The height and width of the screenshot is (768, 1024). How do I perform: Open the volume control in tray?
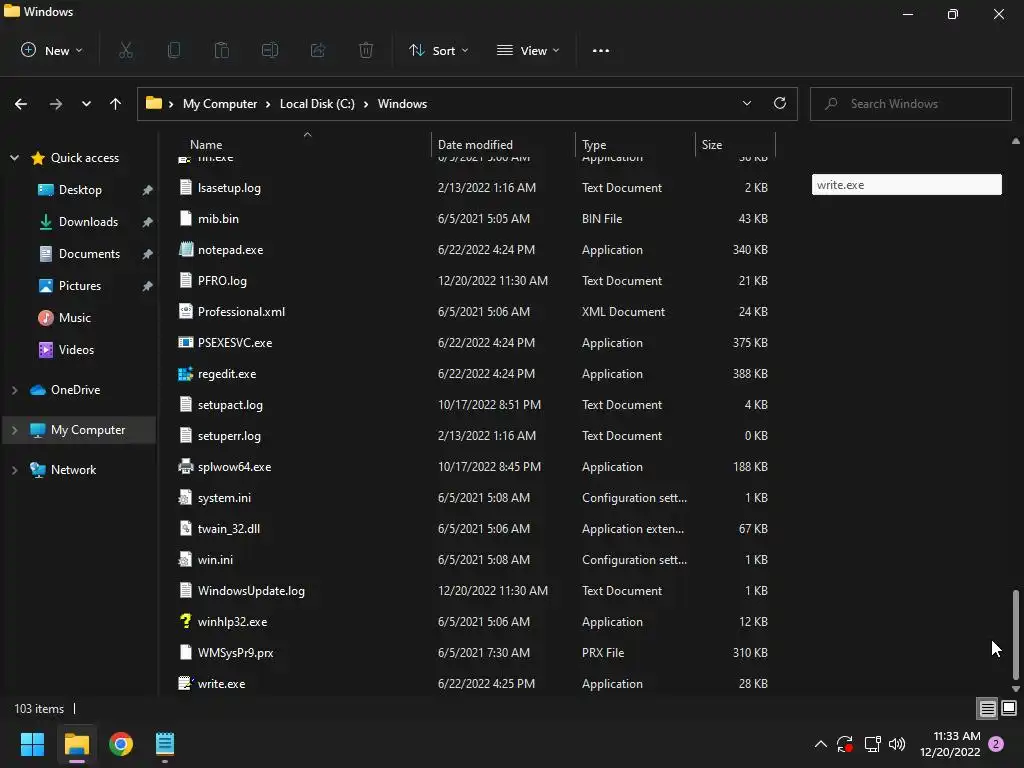coord(897,744)
